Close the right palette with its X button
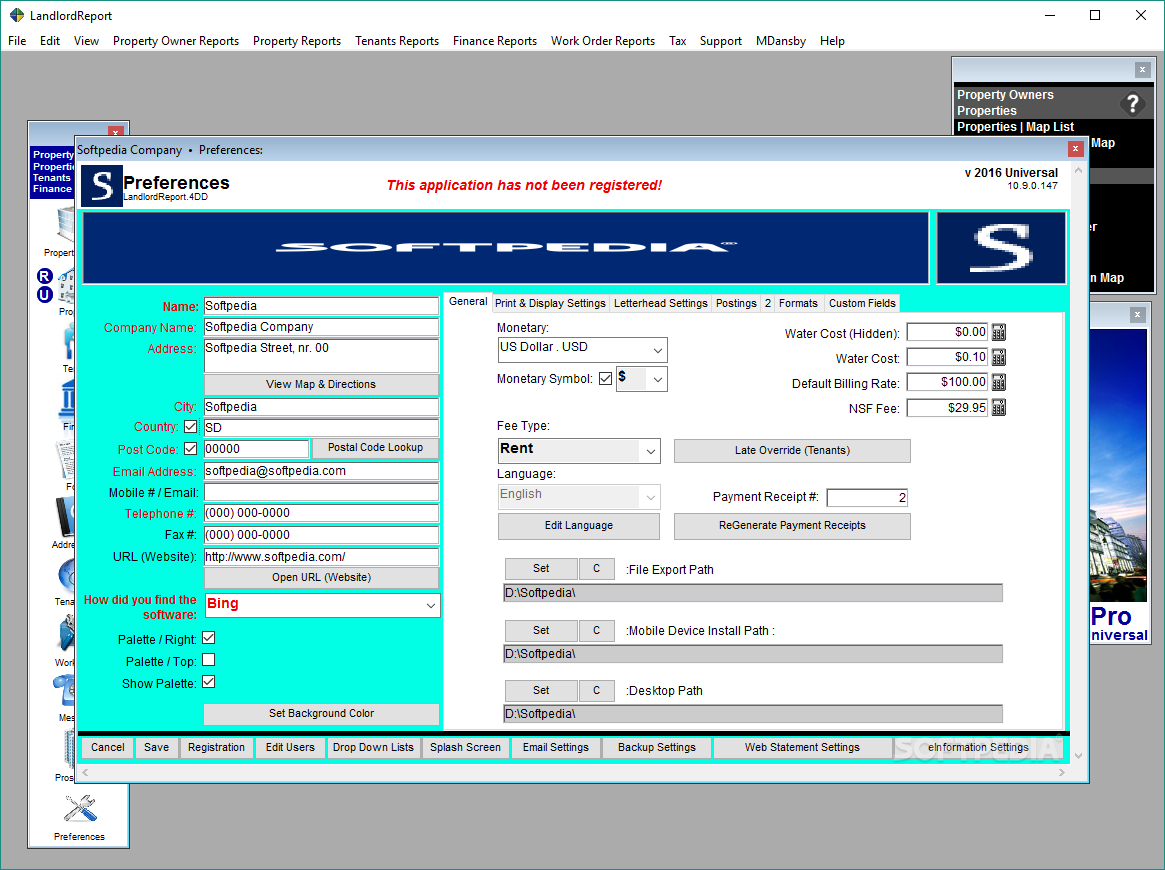 (x=1143, y=70)
